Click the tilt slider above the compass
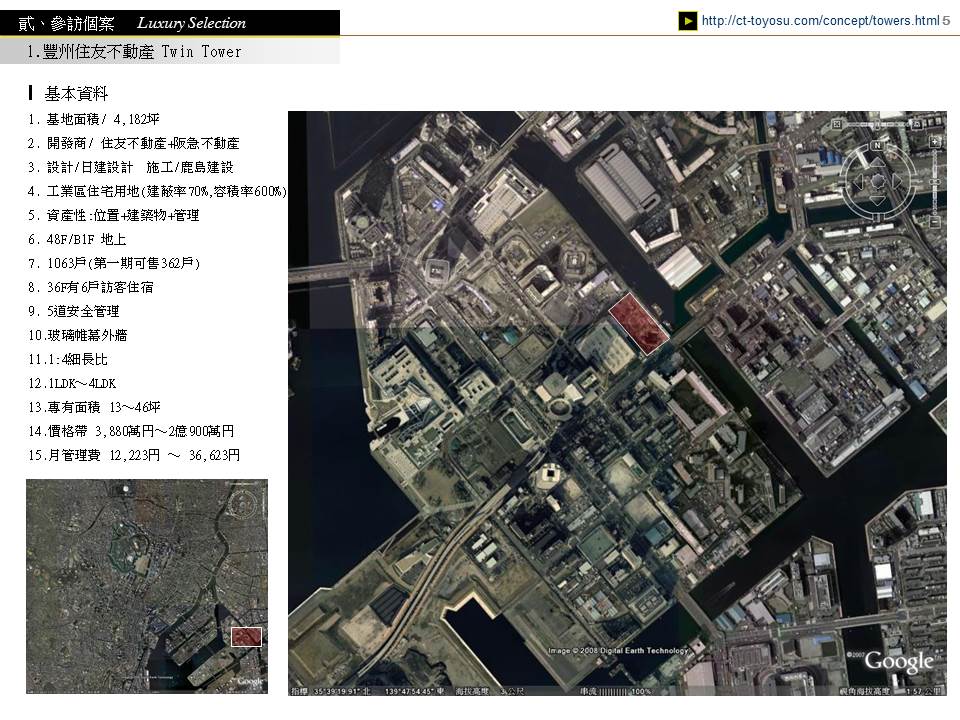The image size is (960, 720). [877, 124]
